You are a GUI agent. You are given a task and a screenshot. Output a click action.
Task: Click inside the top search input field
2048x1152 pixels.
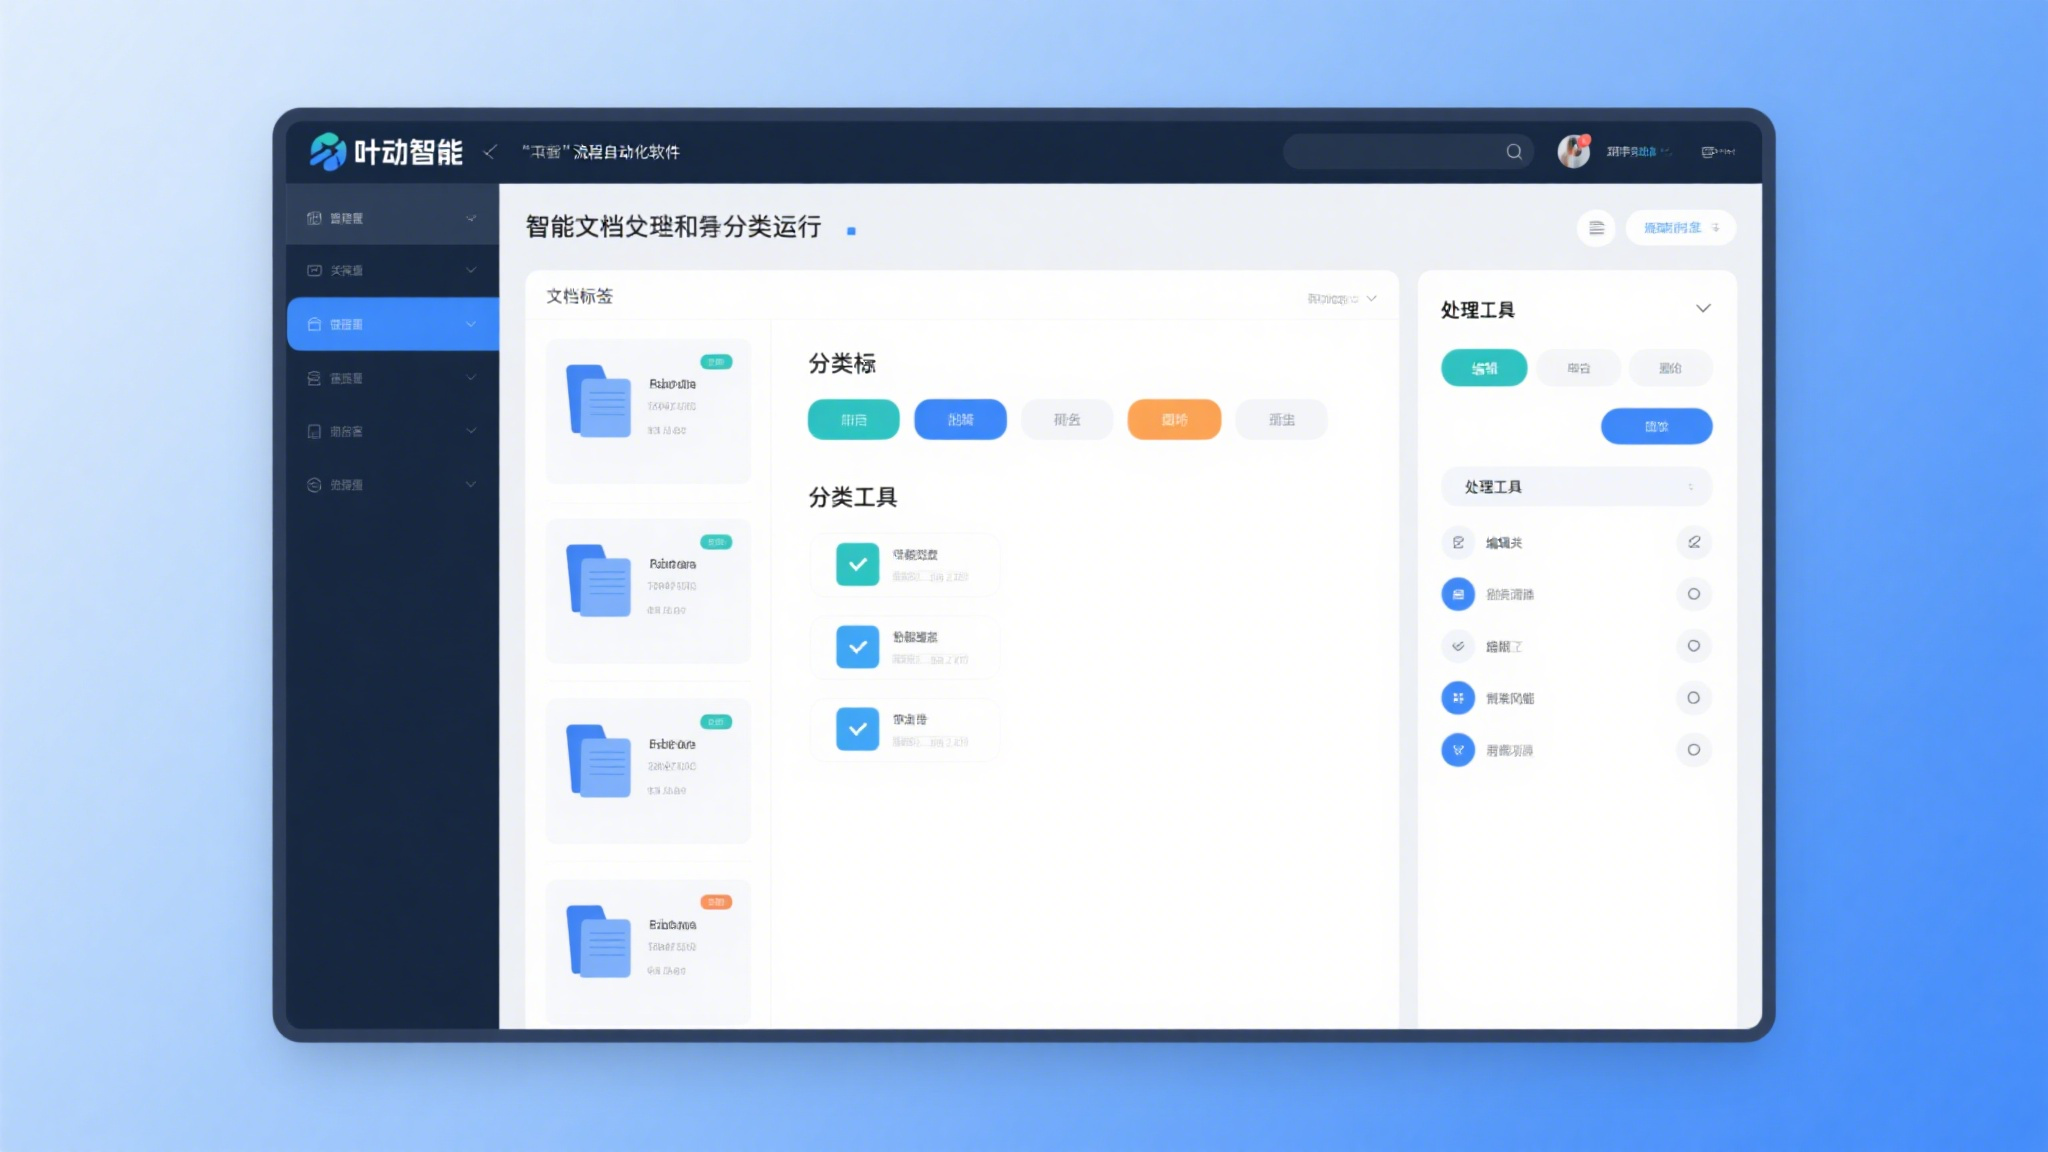1400,151
